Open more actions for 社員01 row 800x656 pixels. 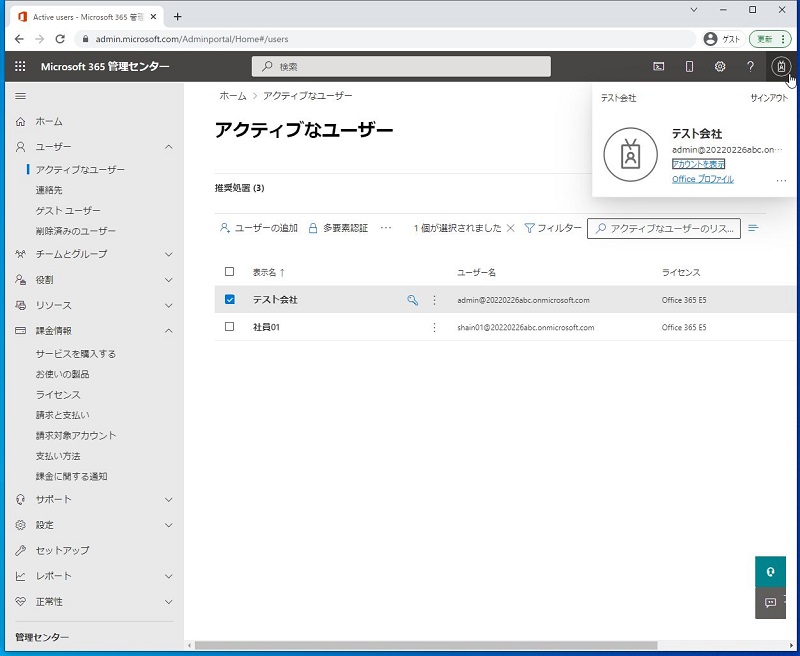pos(434,327)
